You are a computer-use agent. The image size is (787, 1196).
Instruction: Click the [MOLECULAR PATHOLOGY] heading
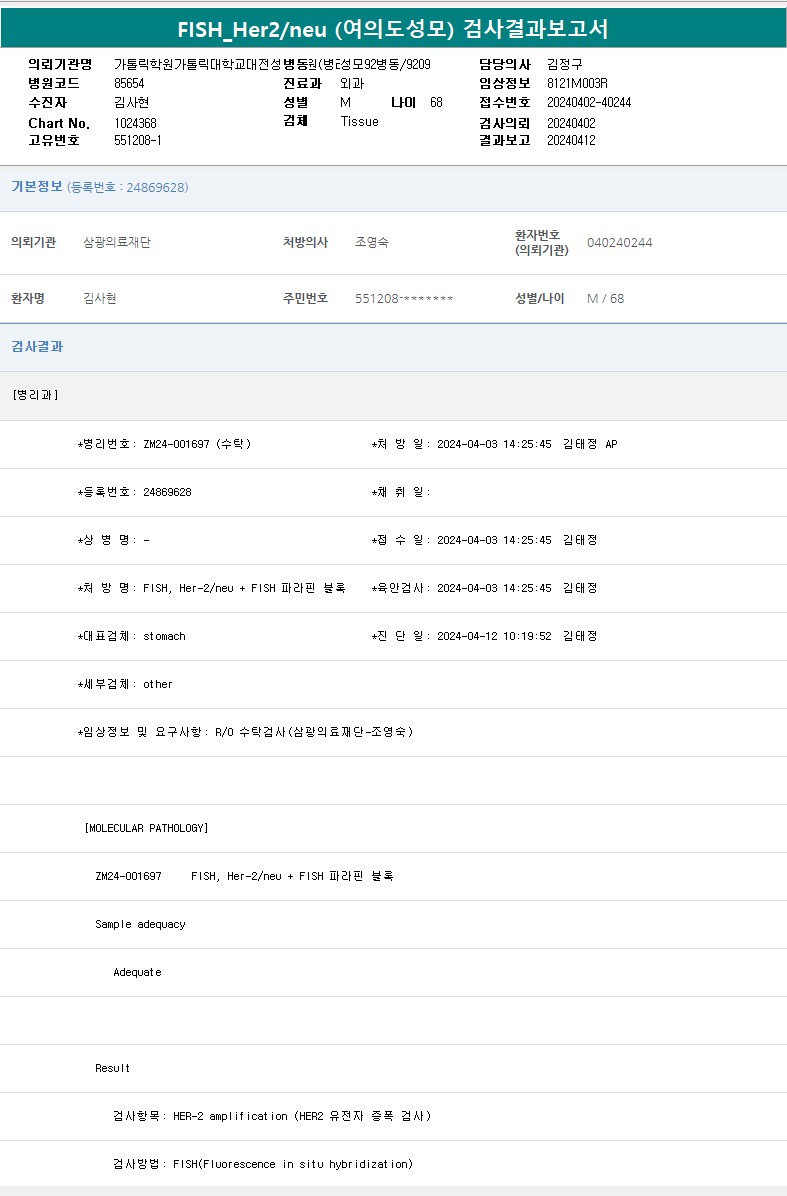click(147, 828)
